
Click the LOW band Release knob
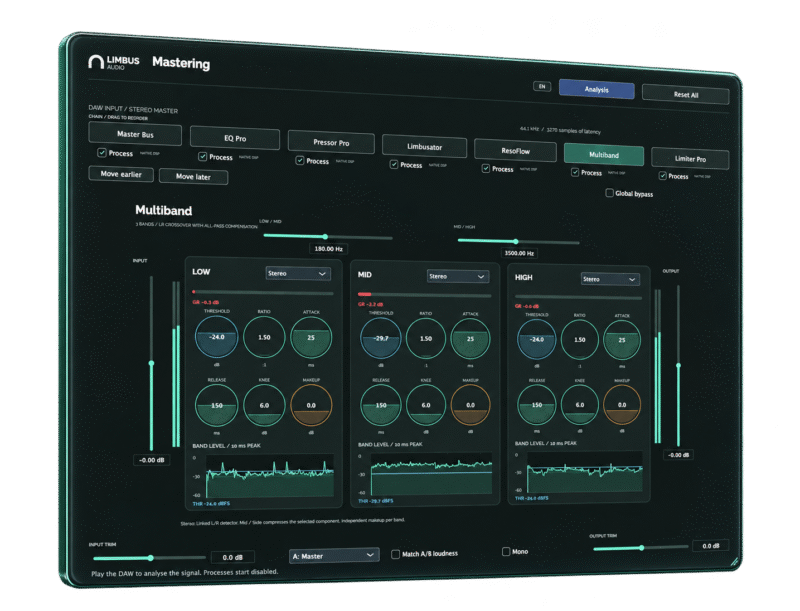pos(217,405)
